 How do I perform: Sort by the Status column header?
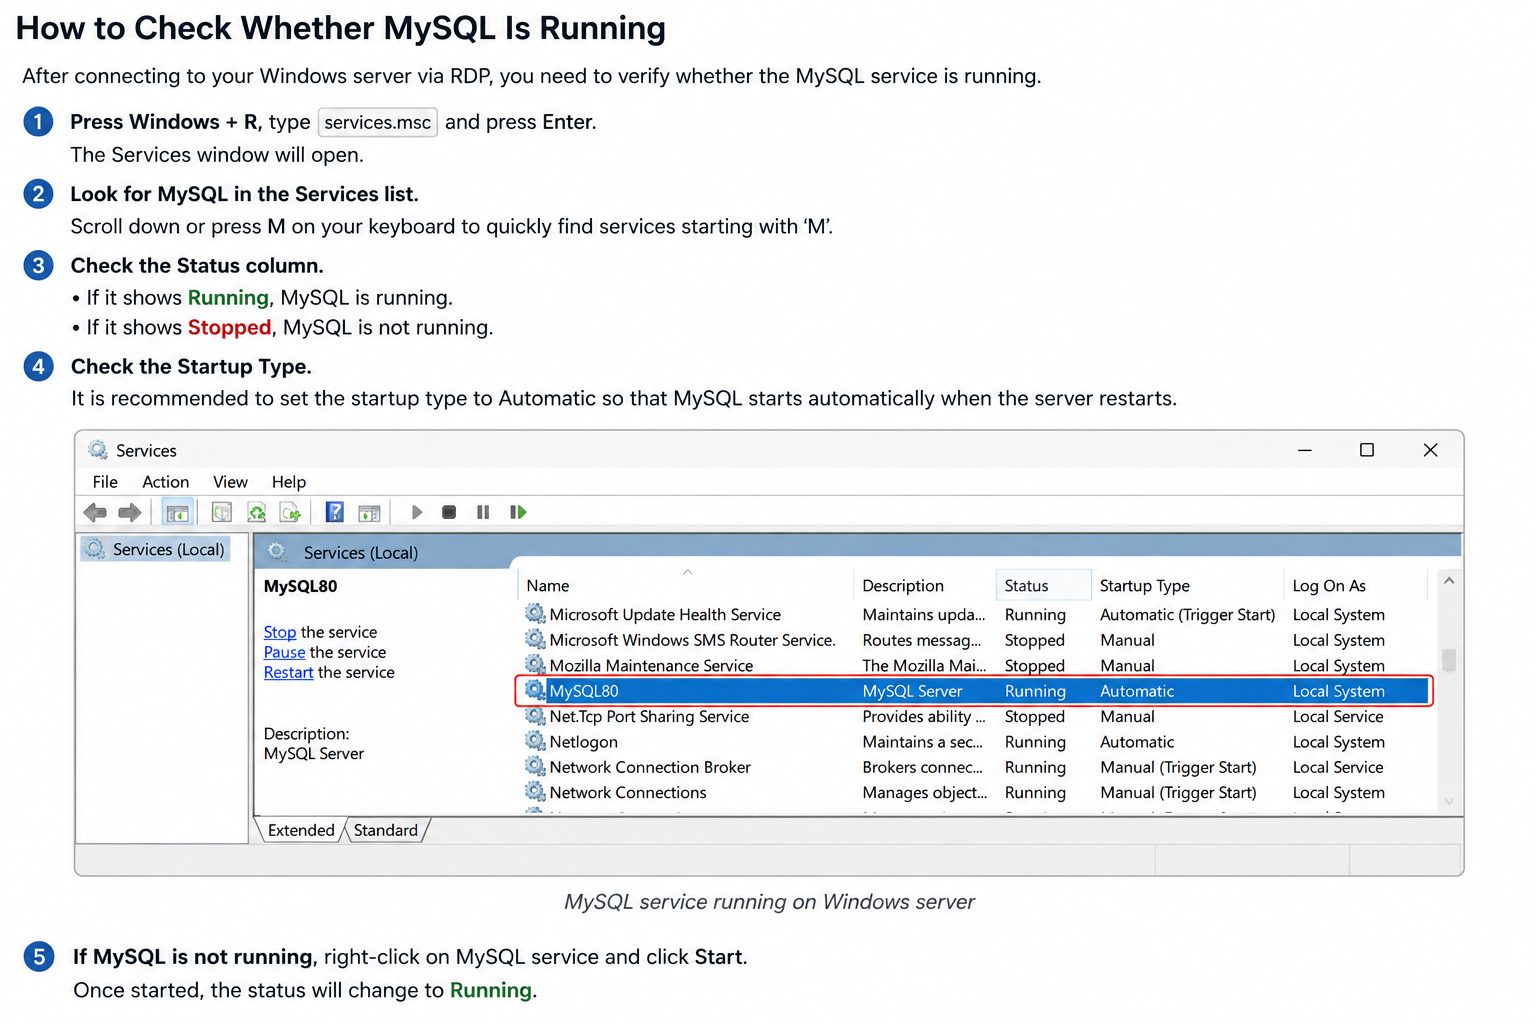(1044, 586)
